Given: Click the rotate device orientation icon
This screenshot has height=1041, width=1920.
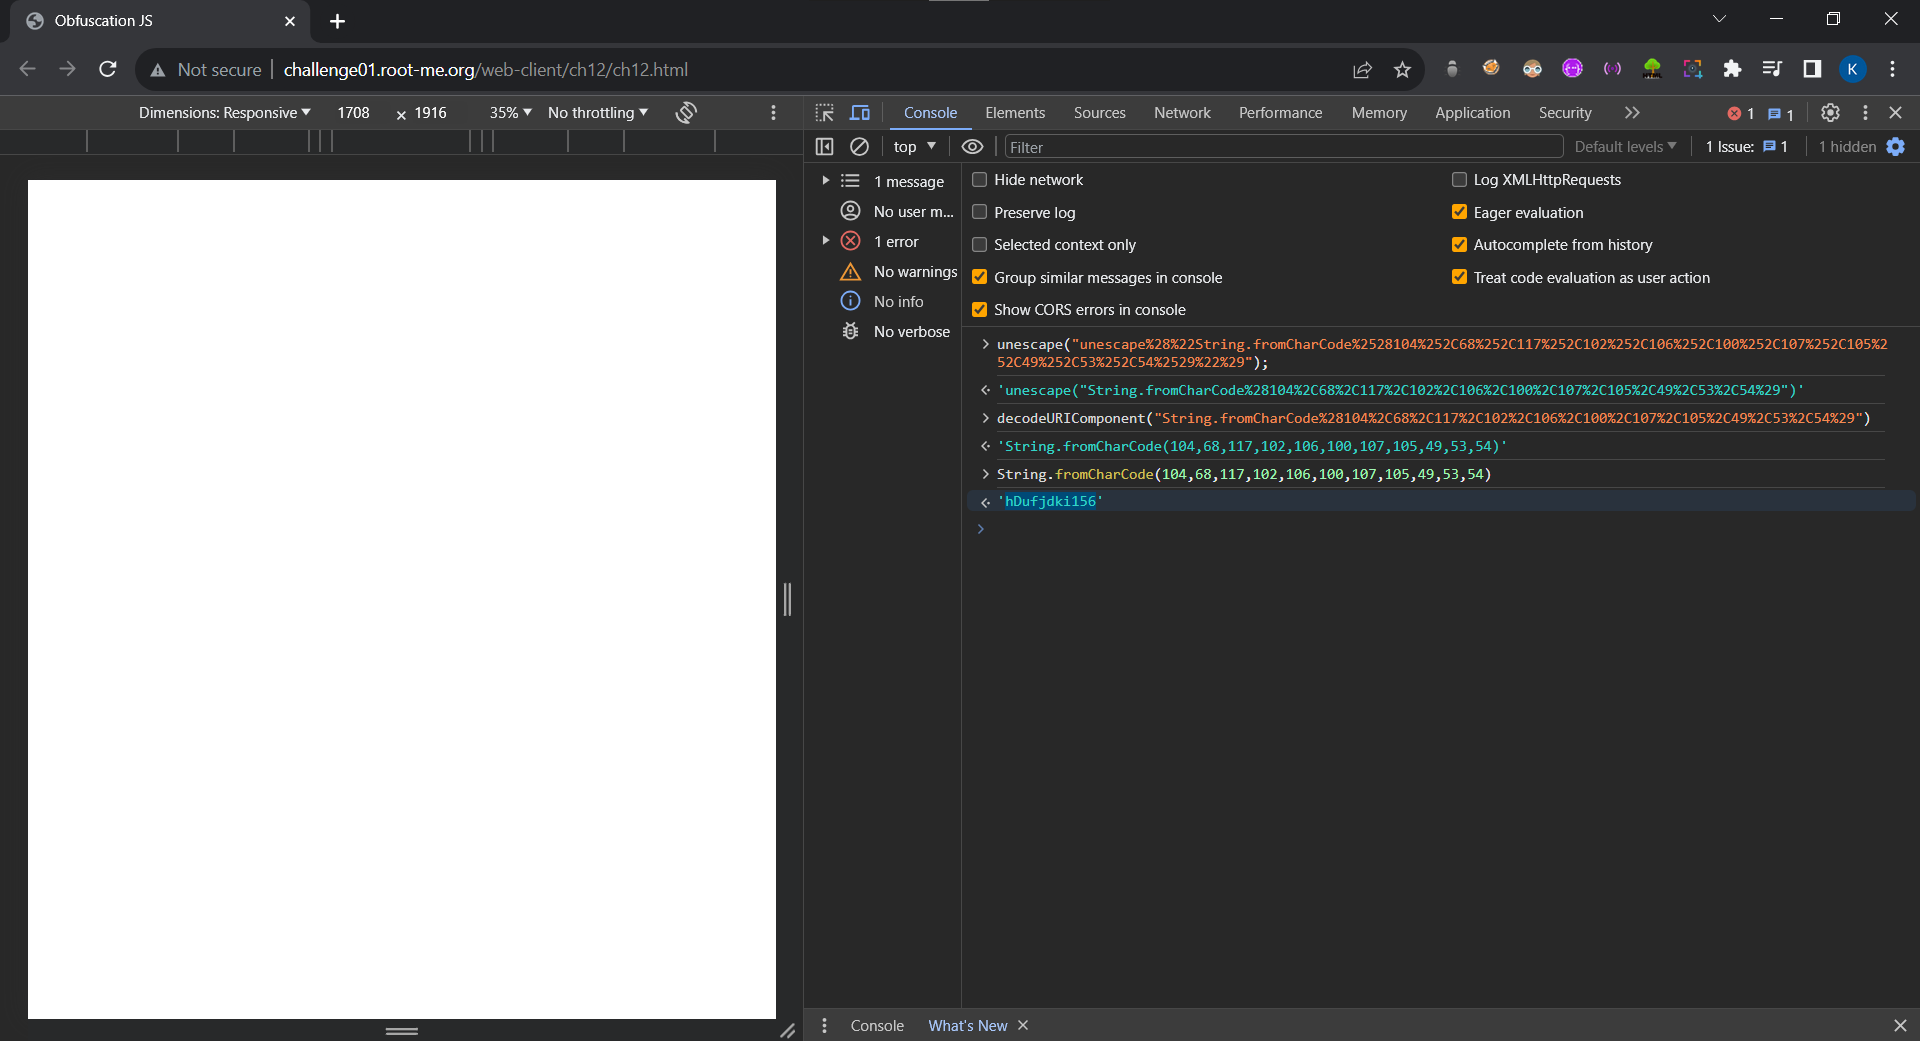Looking at the screenshot, I should pyautogui.click(x=686, y=113).
